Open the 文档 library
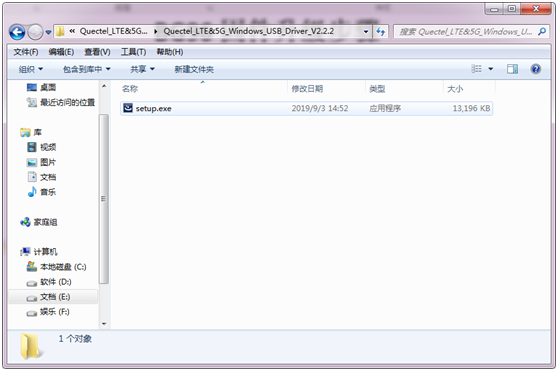 48,177
